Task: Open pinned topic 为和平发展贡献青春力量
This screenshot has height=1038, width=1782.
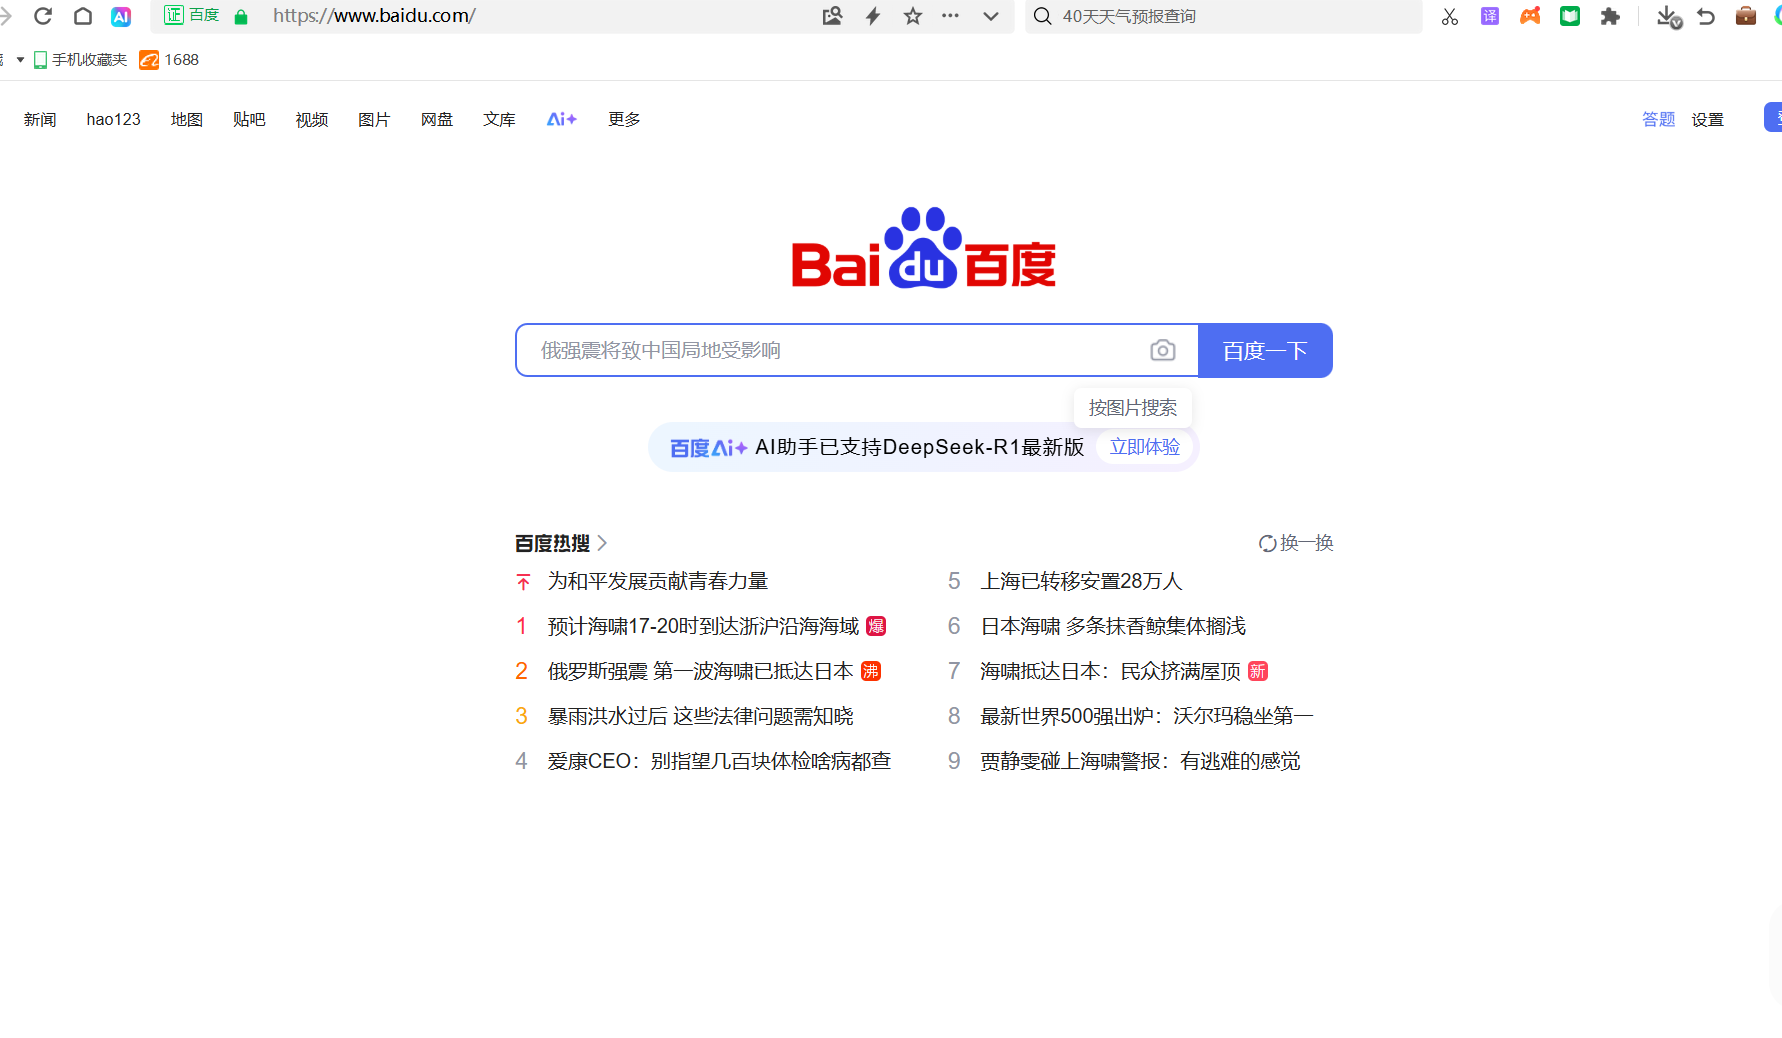Action: pyautogui.click(x=658, y=581)
